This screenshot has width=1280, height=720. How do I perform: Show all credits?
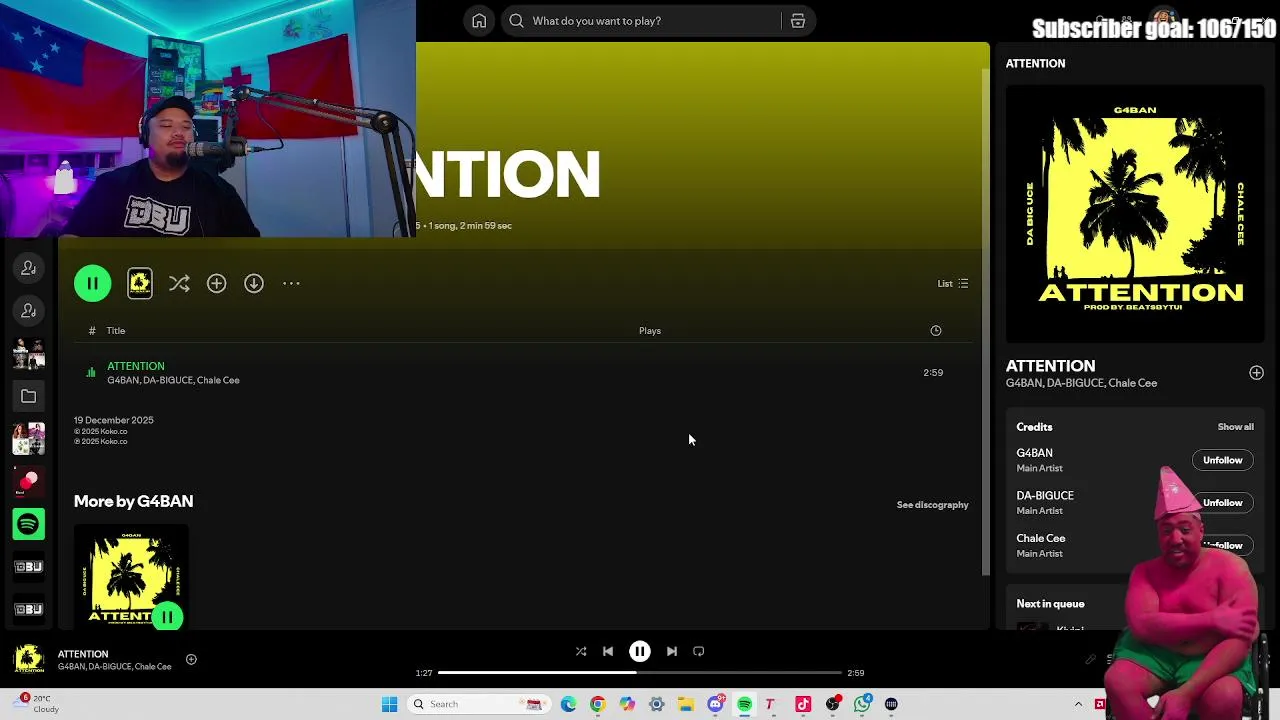(x=1235, y=427)
